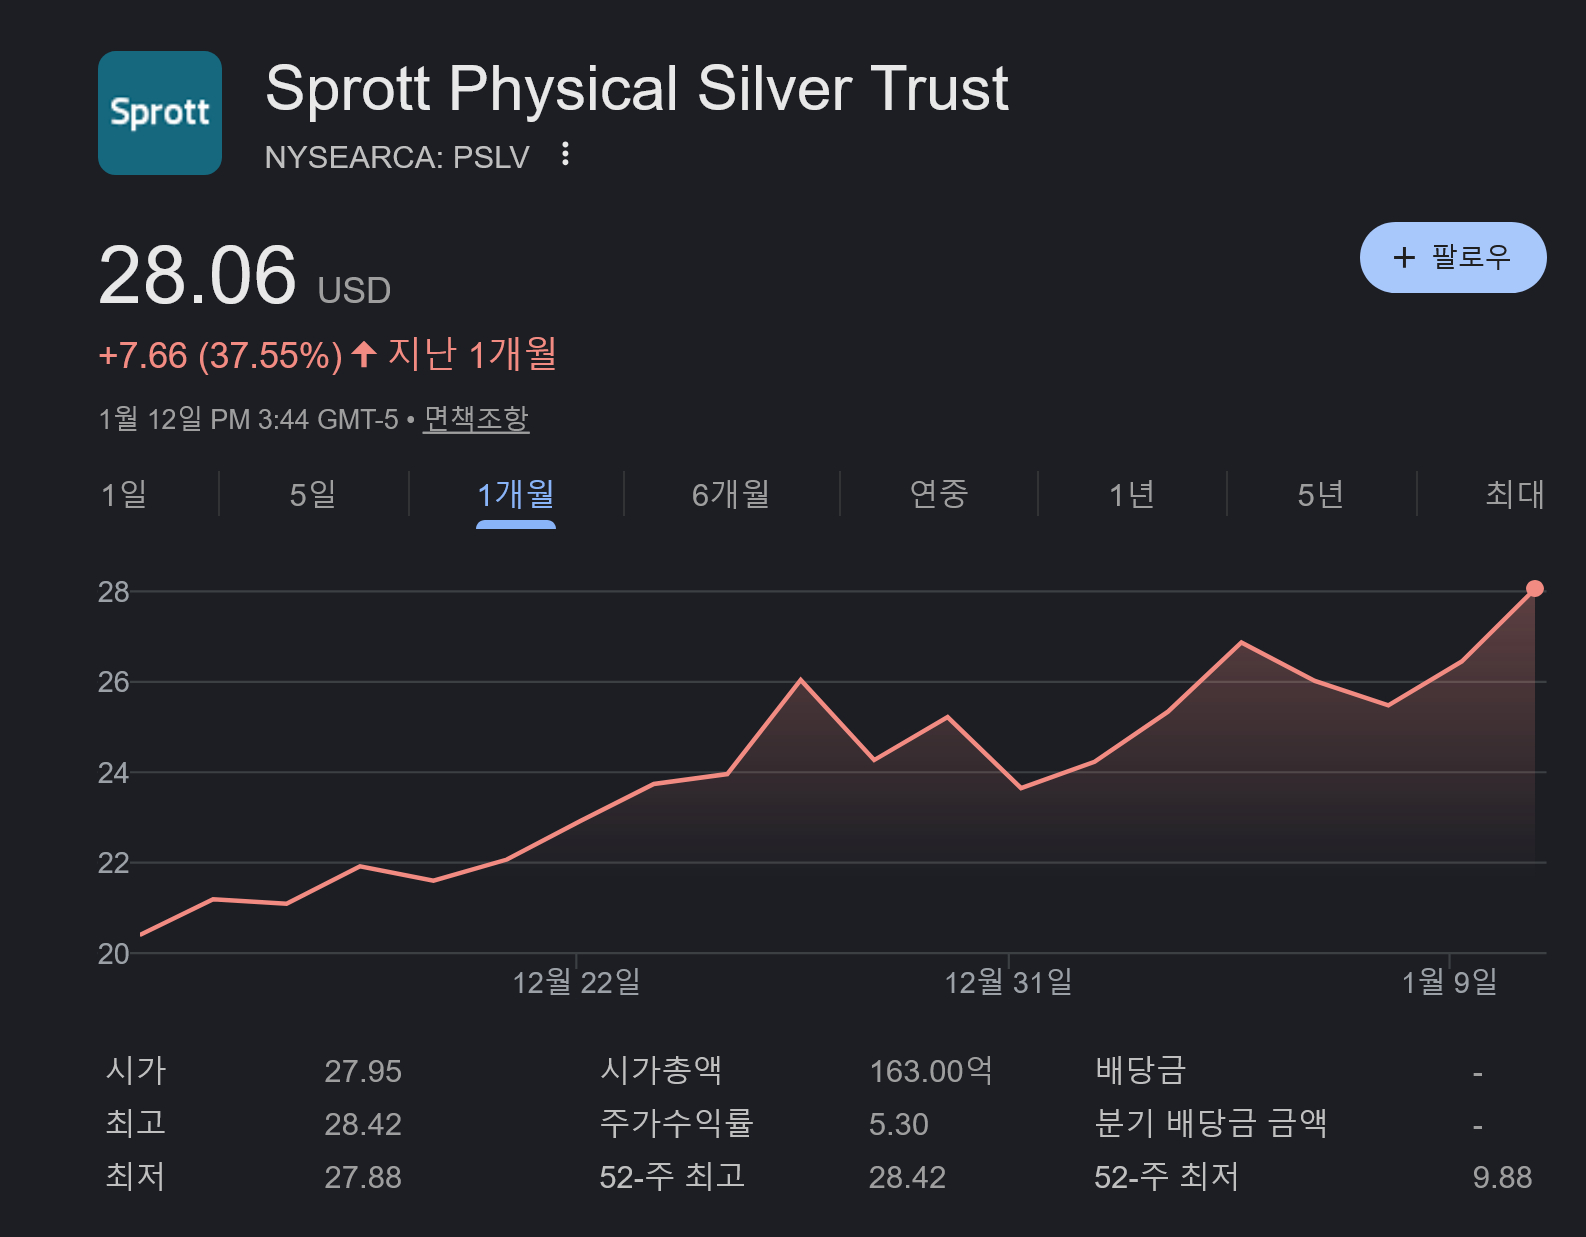
Task: Select the 6개월 chart tab
Action: [x=731, y=494]
